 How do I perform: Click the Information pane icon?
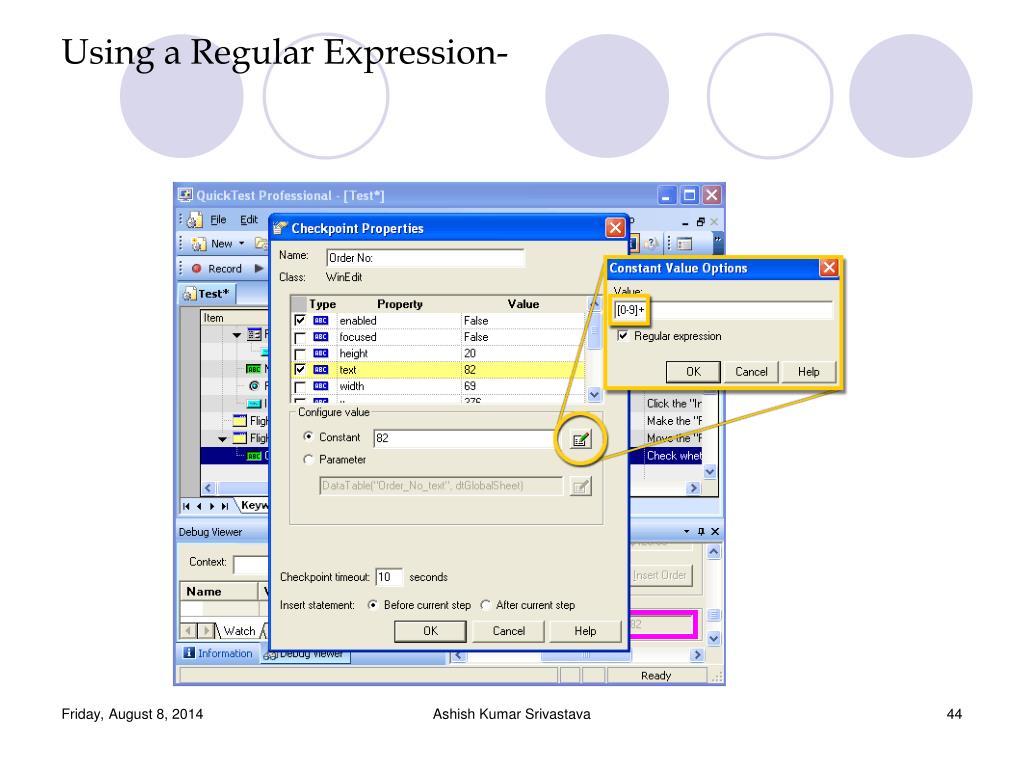point(189,652)
